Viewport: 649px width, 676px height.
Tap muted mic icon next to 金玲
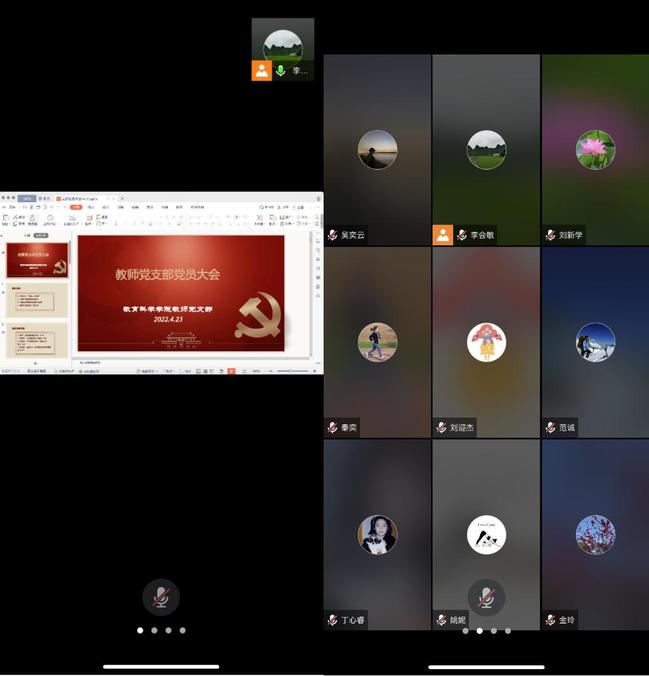(550, 620)
